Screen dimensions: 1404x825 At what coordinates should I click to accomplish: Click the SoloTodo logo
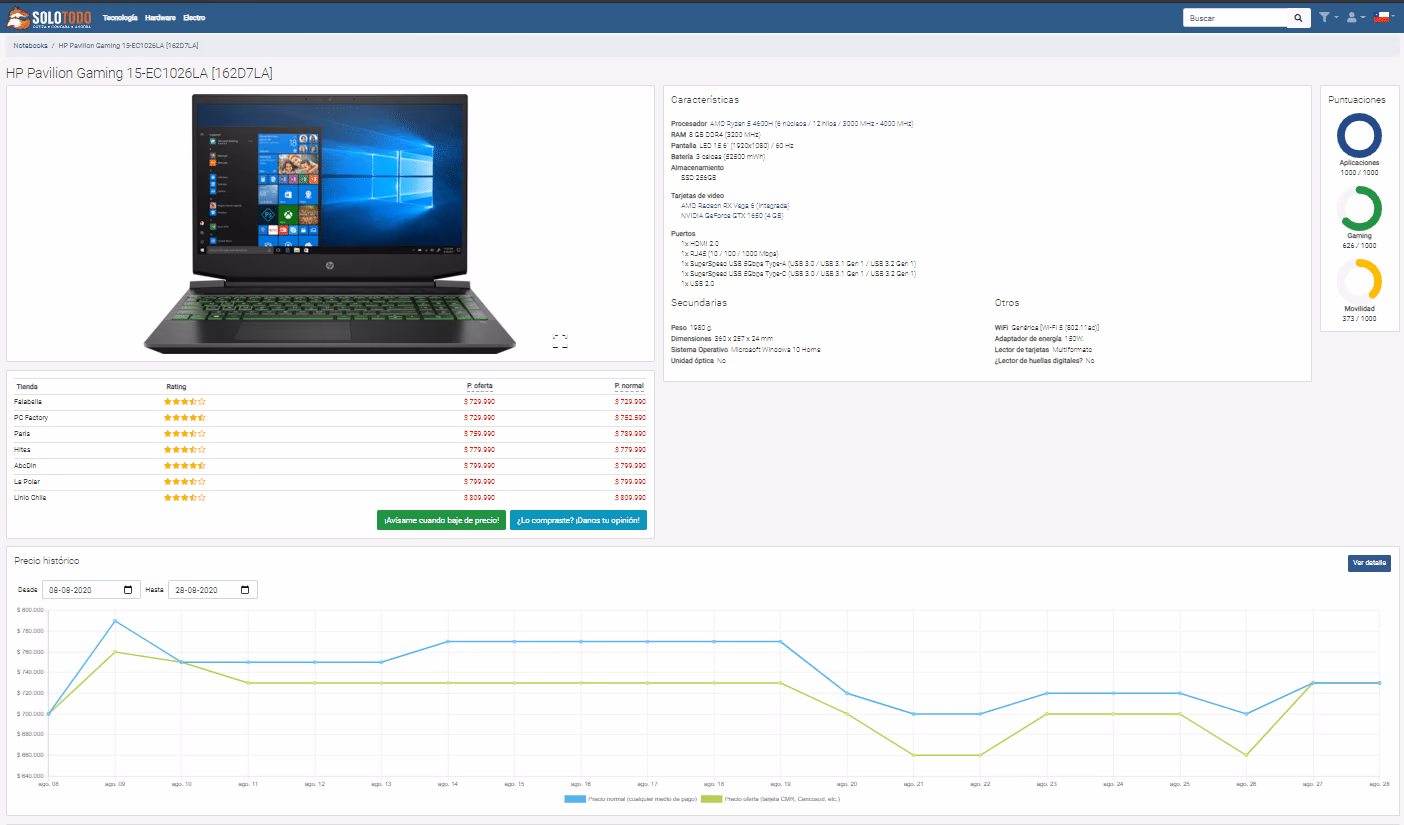click(x=49, y=18)
